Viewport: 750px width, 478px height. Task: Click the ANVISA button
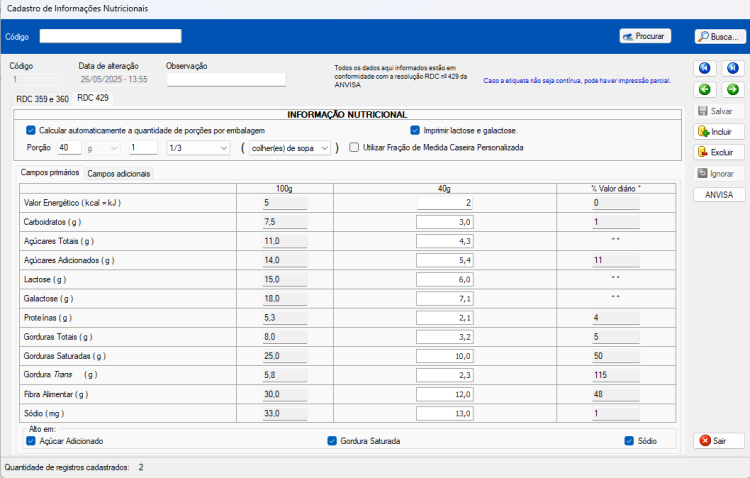click(x=719, y=195)
